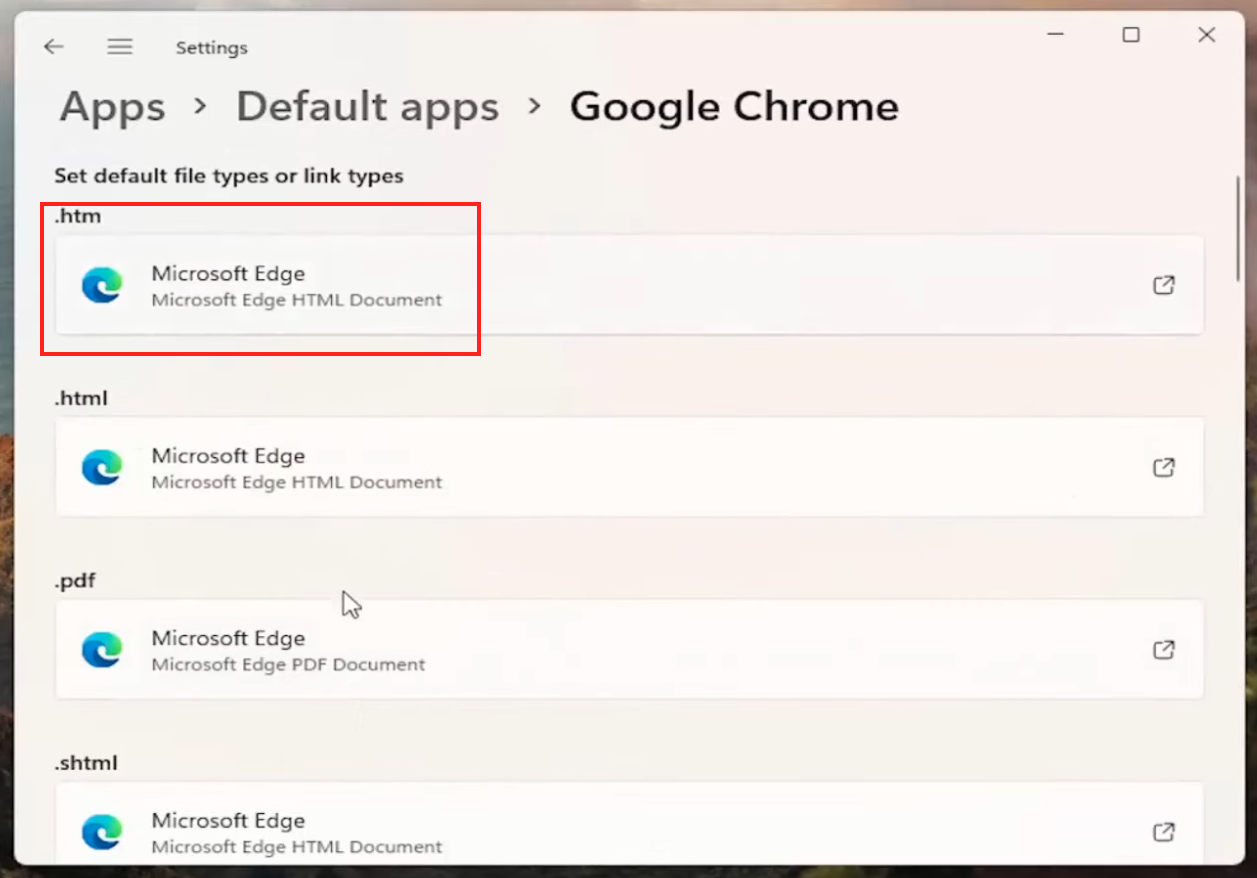The image size is (1257, 878).
Task: Open the hamburger navigation menu
Action: coord(120,47)
